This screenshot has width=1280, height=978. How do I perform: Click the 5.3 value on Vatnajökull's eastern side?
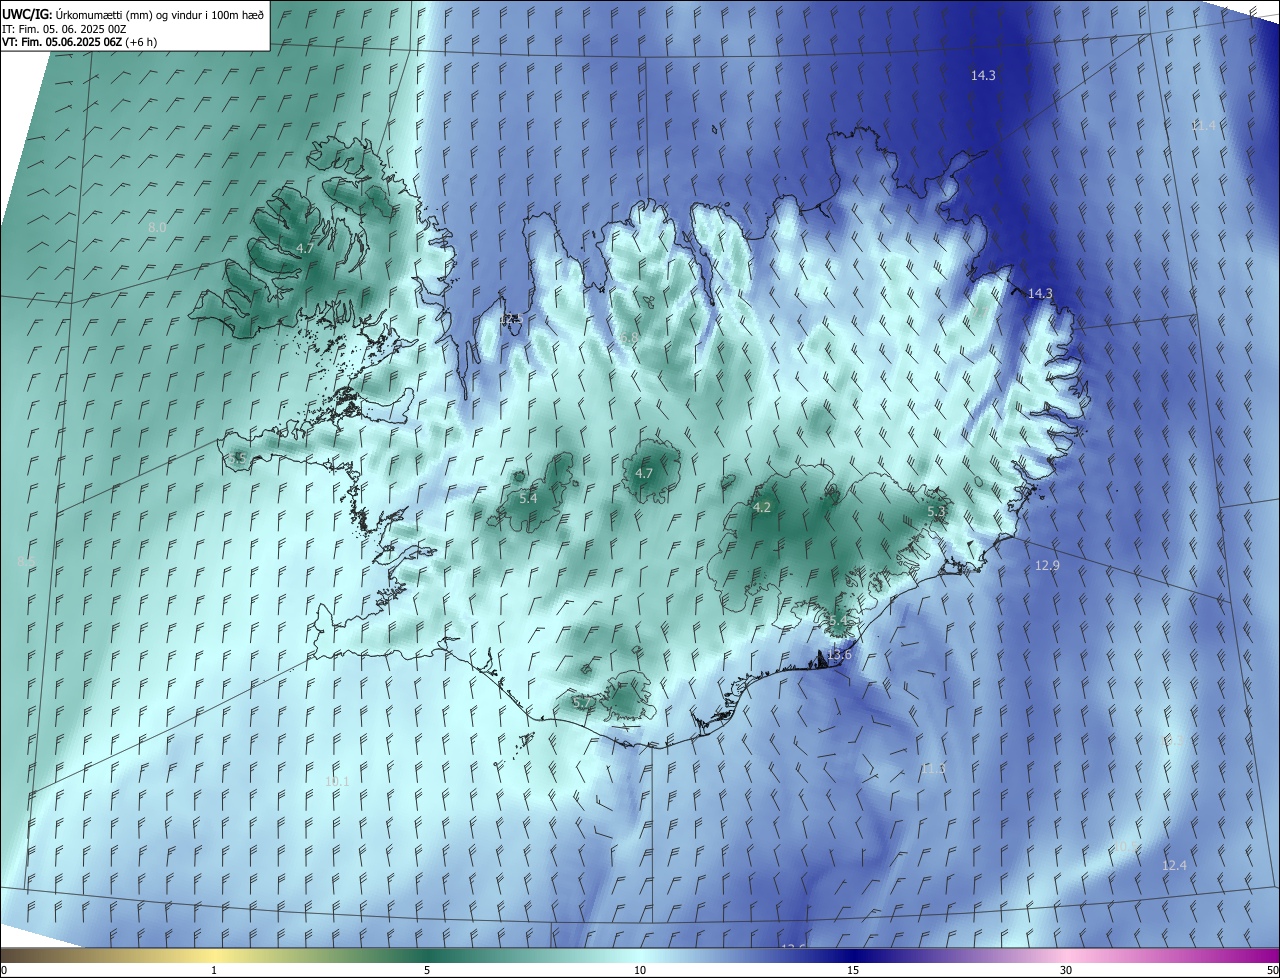936,511
